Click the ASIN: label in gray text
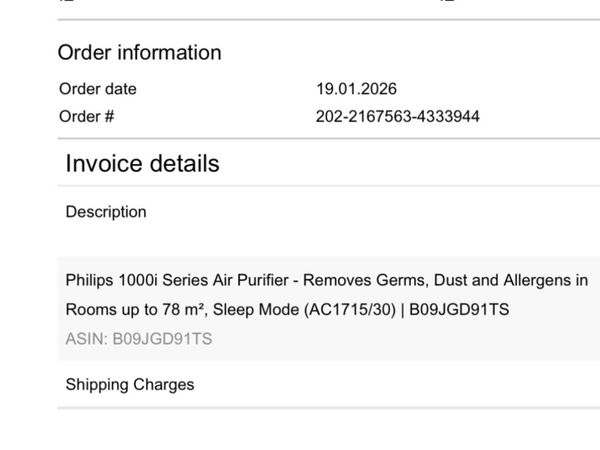This screenshot has width=600, height=450. point(86,339)
